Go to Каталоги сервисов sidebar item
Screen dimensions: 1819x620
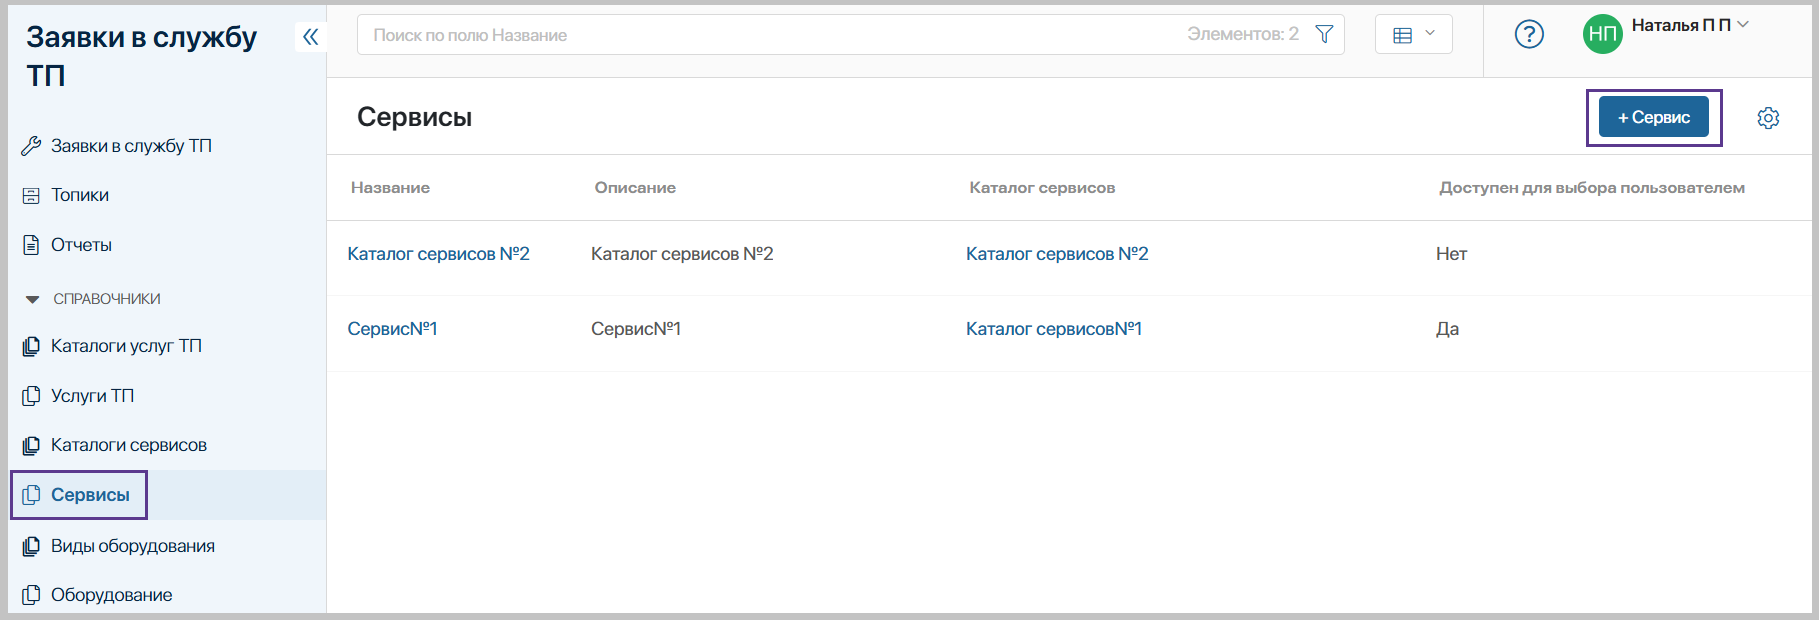pyautogui.click(x=128, y=445)
